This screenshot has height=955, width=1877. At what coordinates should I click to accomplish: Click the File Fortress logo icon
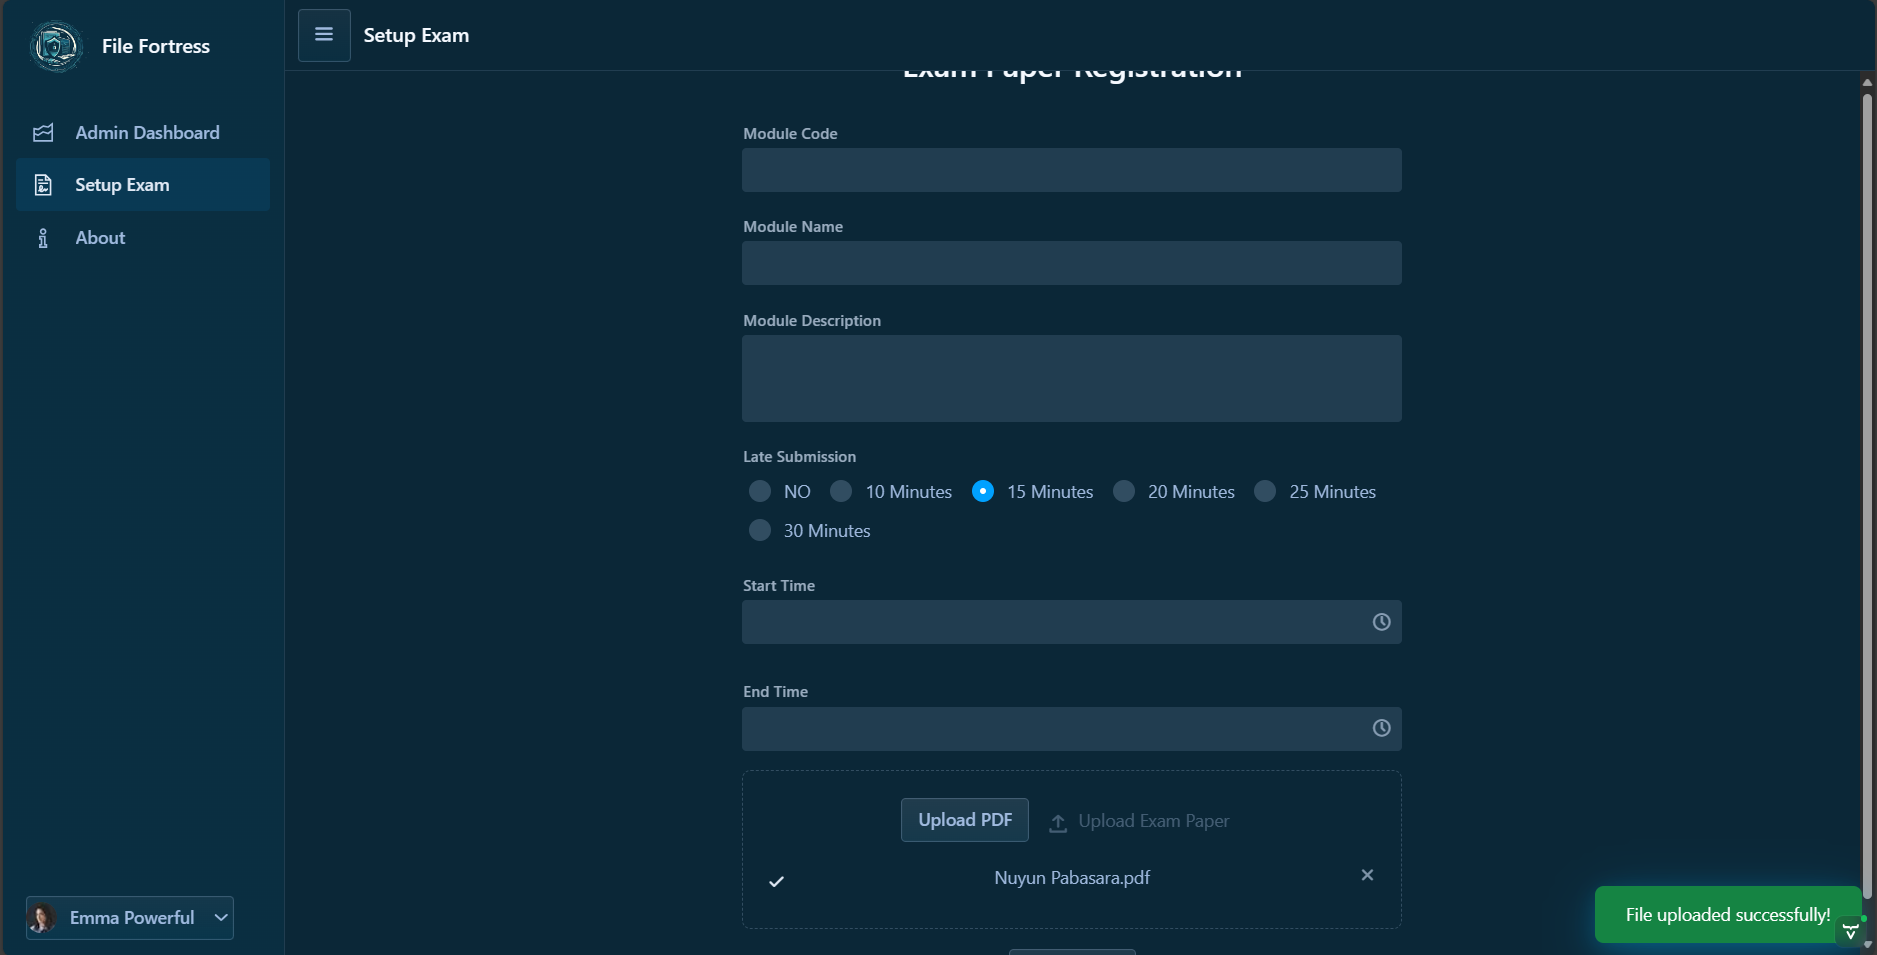click(x=56, y=46)
